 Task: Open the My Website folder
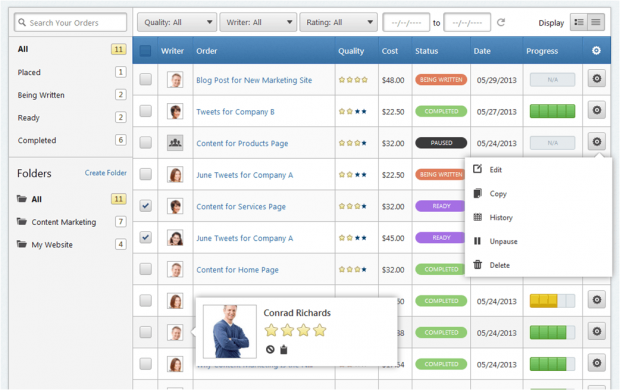coord(52,245)
